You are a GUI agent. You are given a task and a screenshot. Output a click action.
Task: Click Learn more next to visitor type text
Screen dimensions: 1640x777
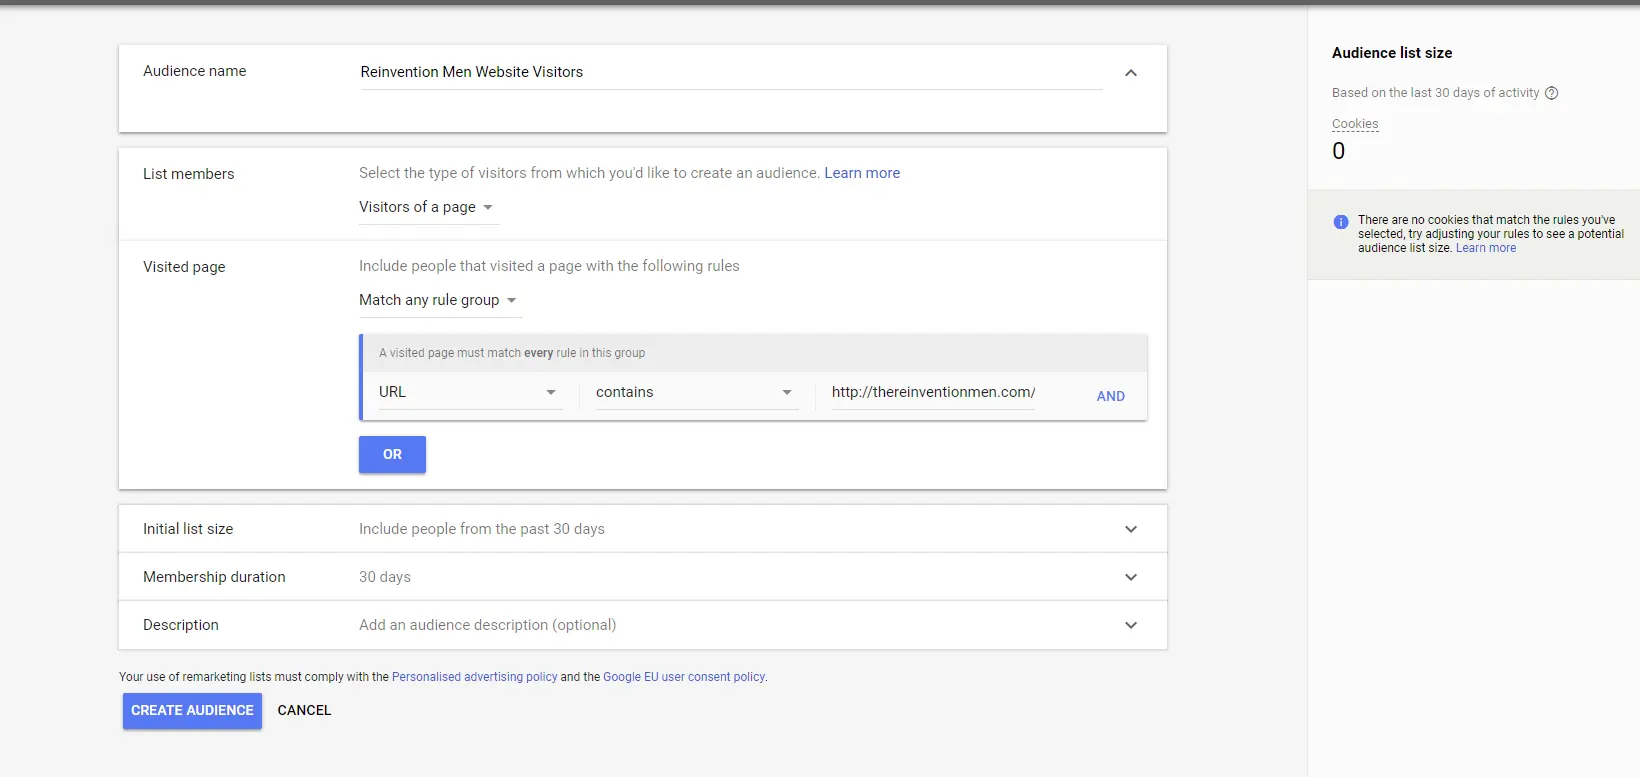[861, 173]
